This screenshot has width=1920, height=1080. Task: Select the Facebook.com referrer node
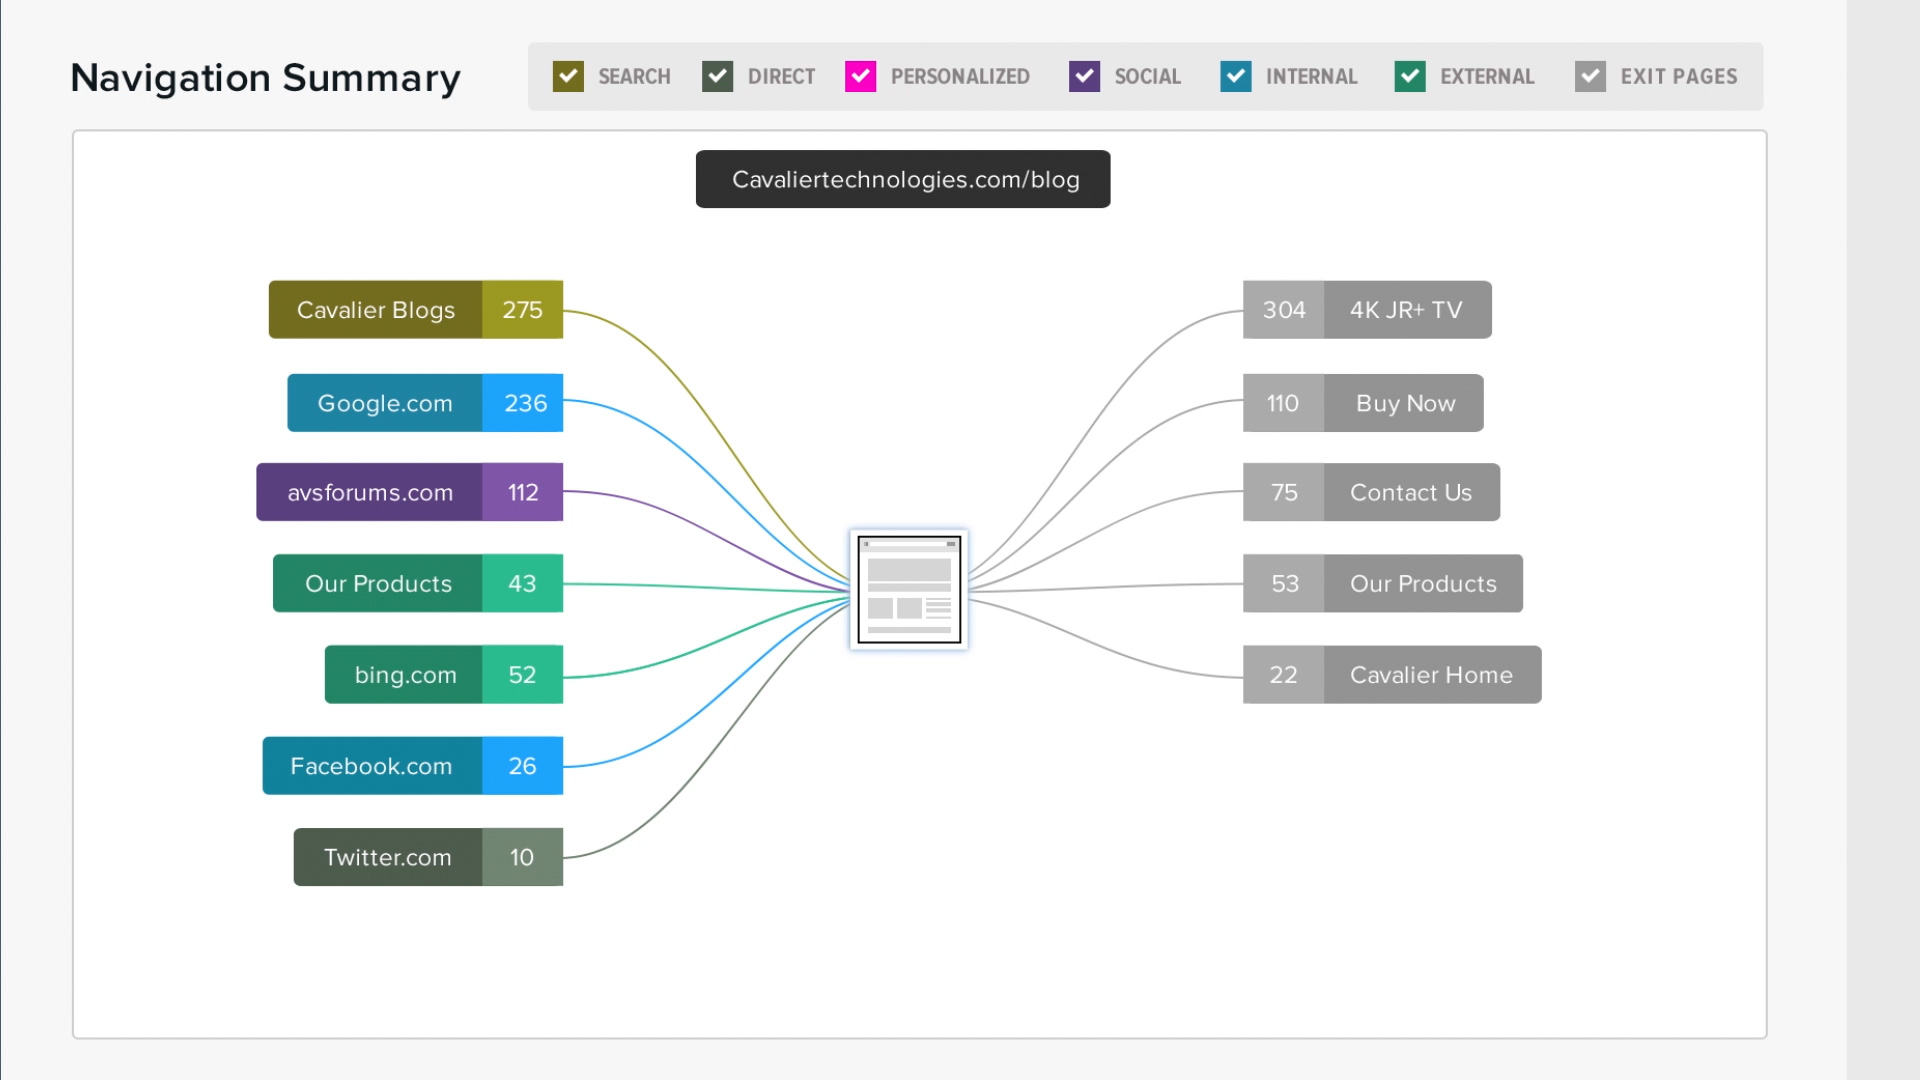[412, 766]
